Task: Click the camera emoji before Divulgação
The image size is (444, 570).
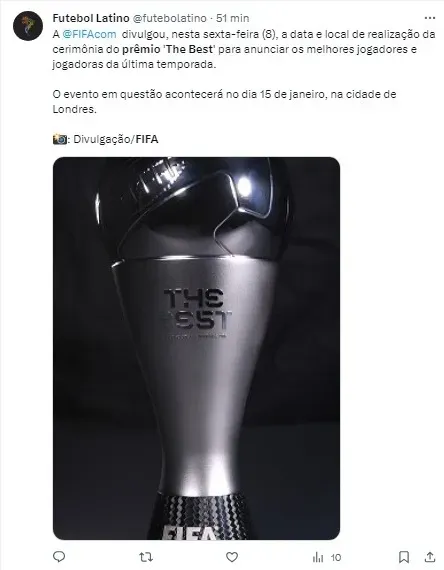Action: coord(60,139)
